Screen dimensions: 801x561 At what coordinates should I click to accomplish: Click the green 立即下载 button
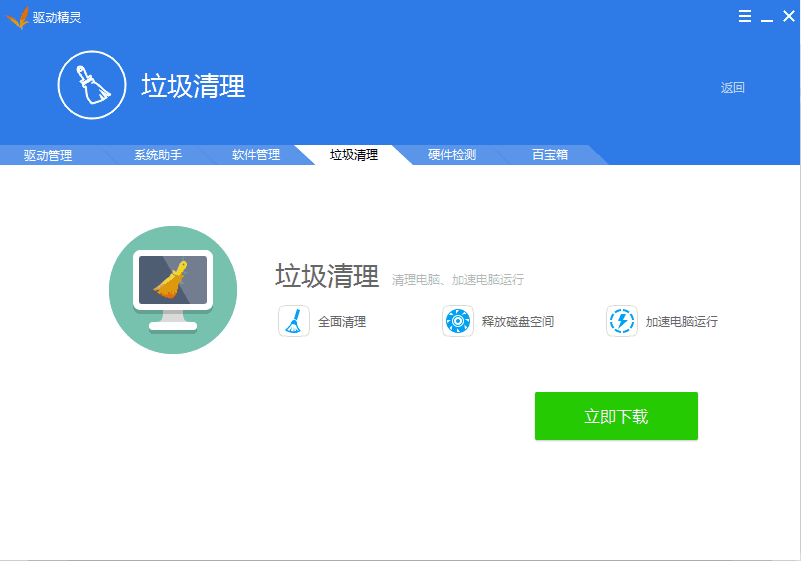click(x=616, y=416)
